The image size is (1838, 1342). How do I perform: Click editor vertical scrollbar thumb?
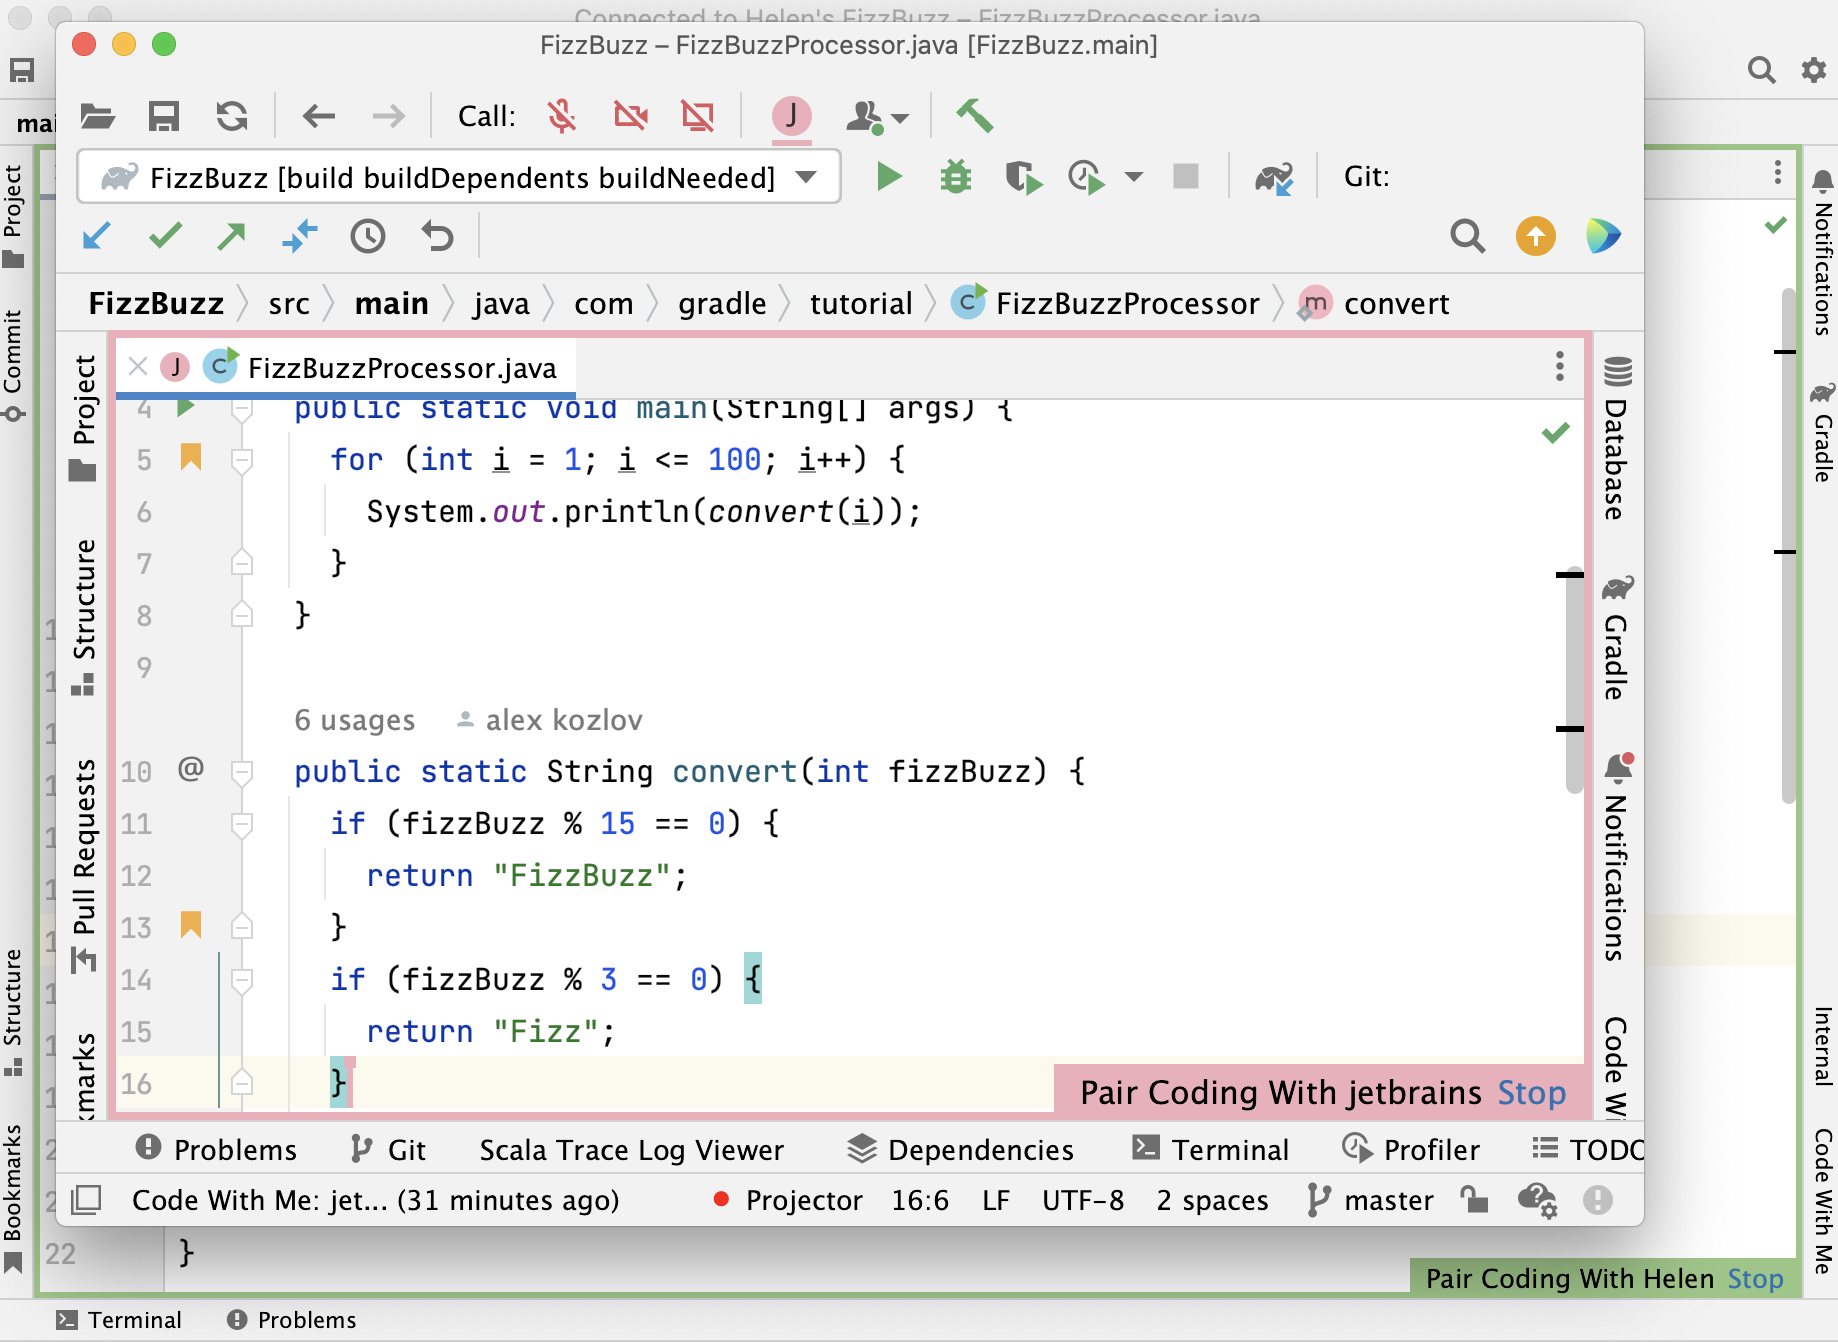tap(1574, 680)
